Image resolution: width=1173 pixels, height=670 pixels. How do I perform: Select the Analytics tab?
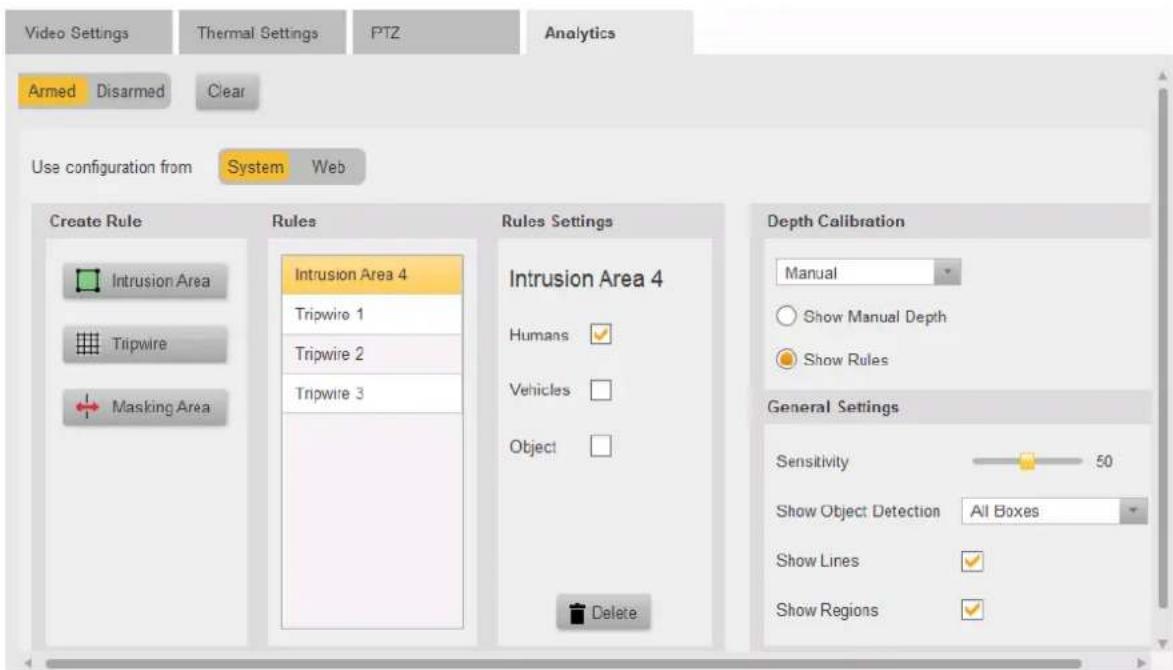(x=610, y=33)
